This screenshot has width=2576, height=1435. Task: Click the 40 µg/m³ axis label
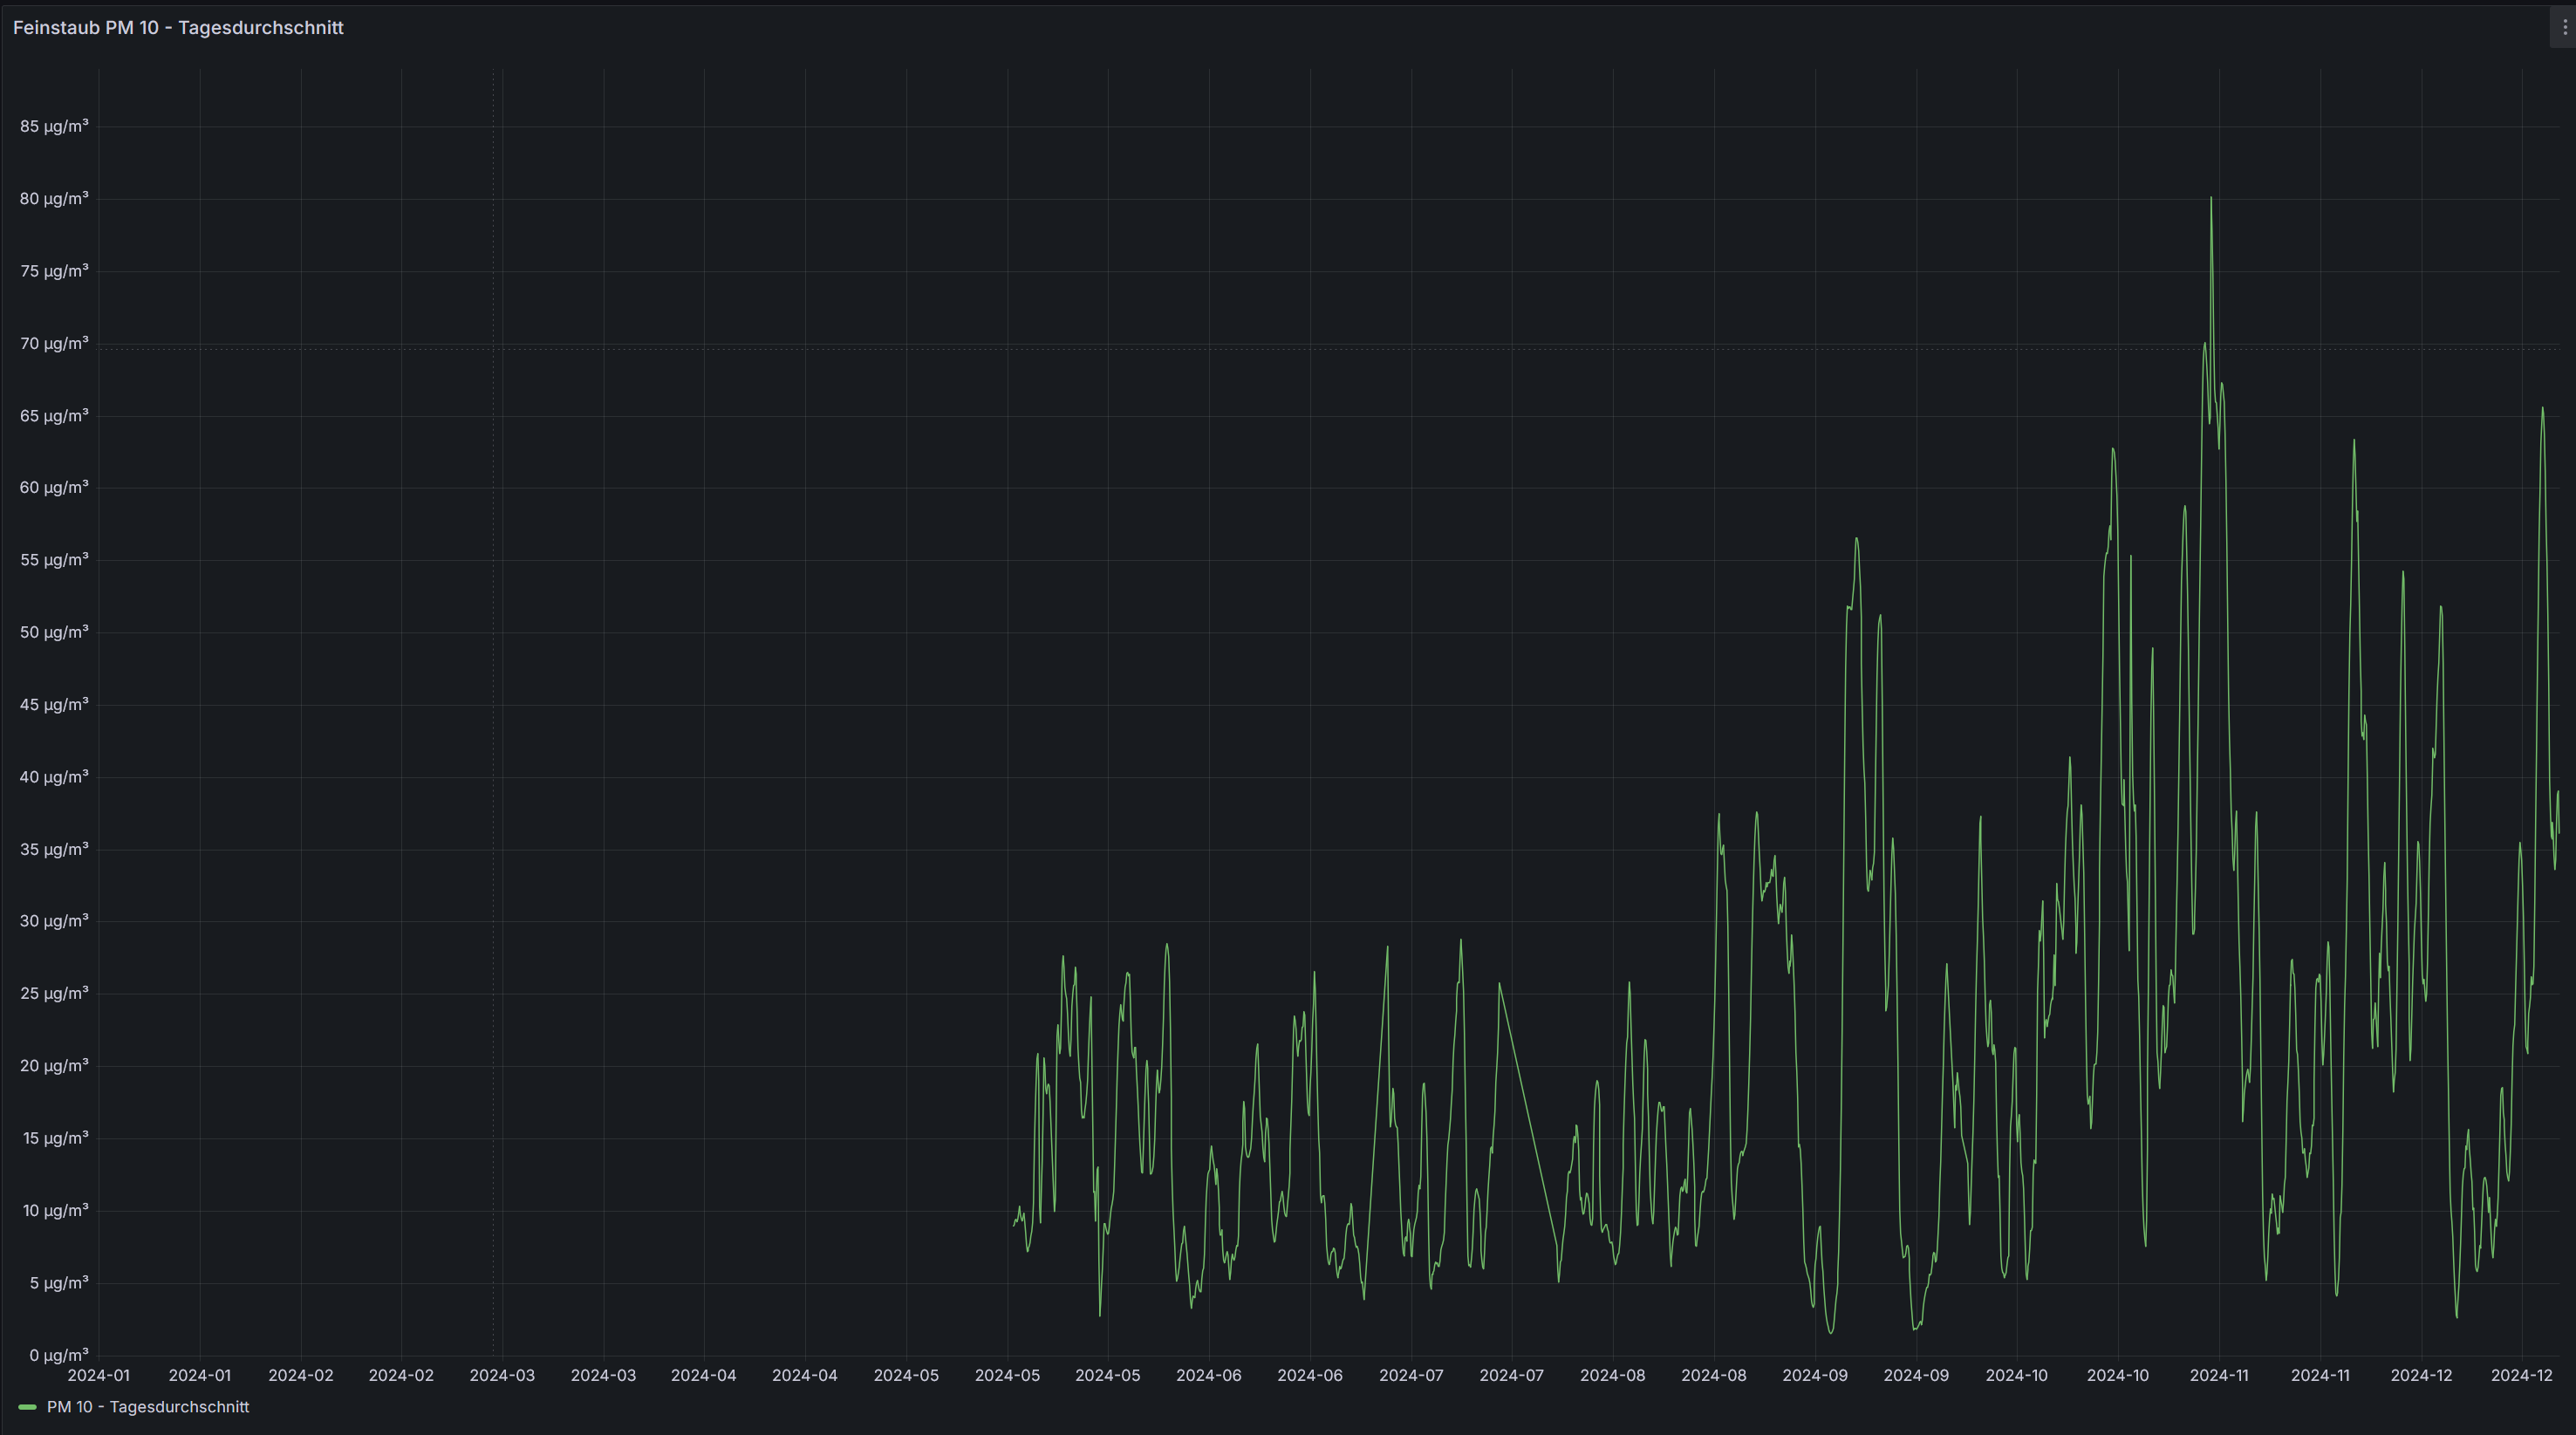coord(54,776)
